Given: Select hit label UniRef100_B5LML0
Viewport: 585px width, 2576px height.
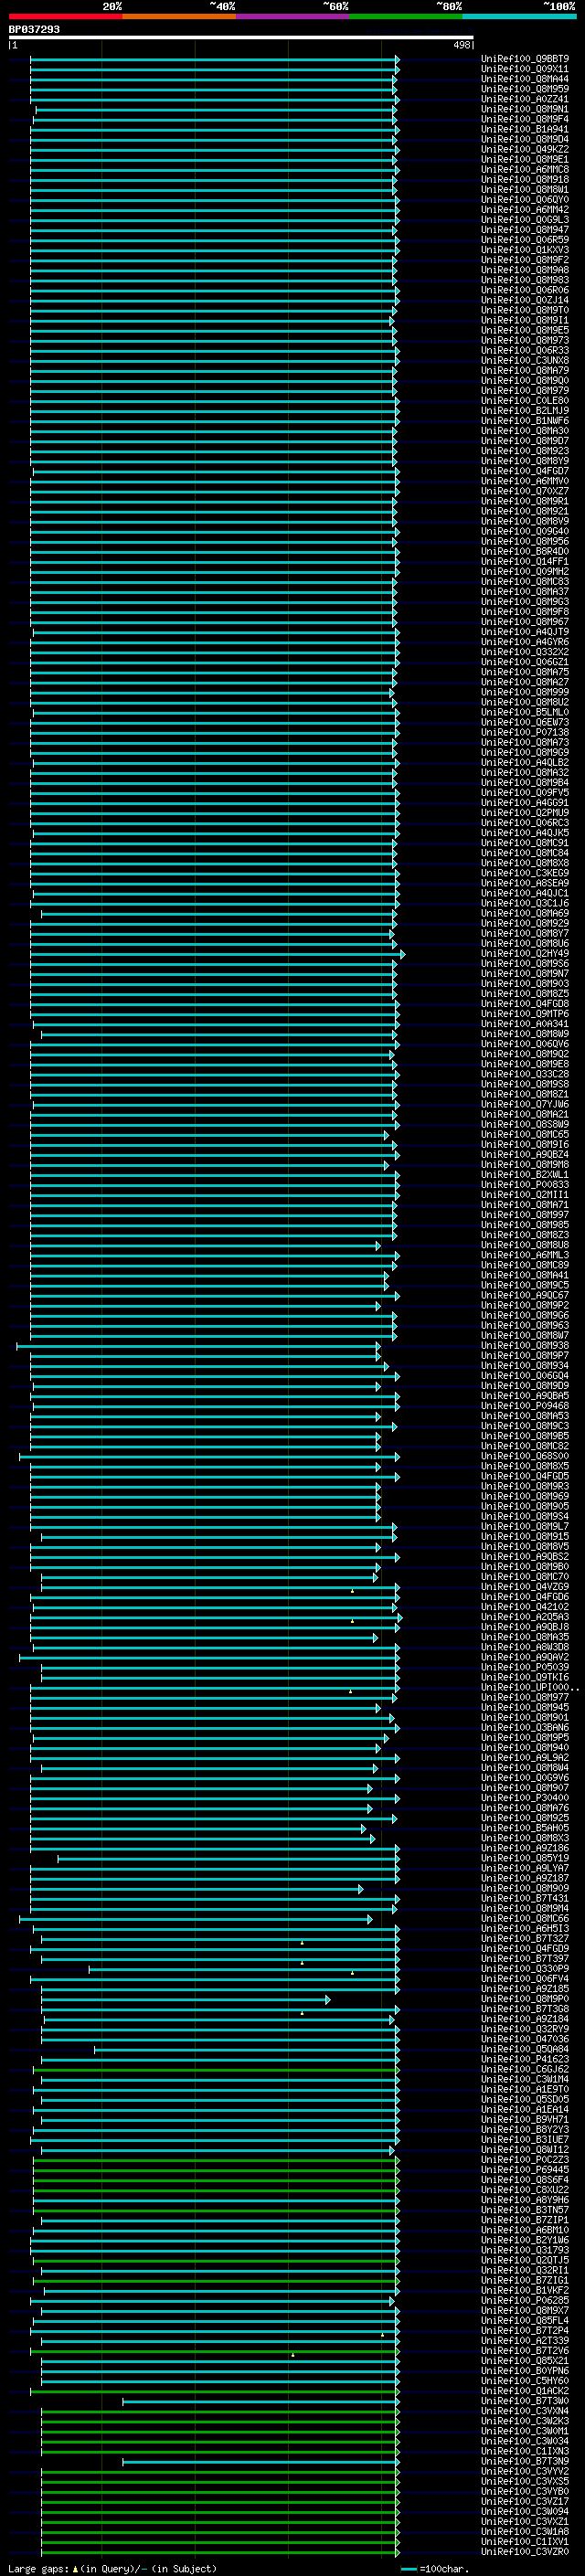Looking at the screenshot, I should 524,713.
